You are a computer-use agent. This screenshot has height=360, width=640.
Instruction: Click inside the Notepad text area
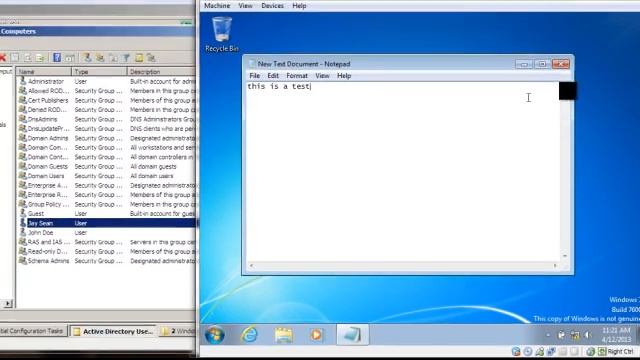(x=402, y=171)
